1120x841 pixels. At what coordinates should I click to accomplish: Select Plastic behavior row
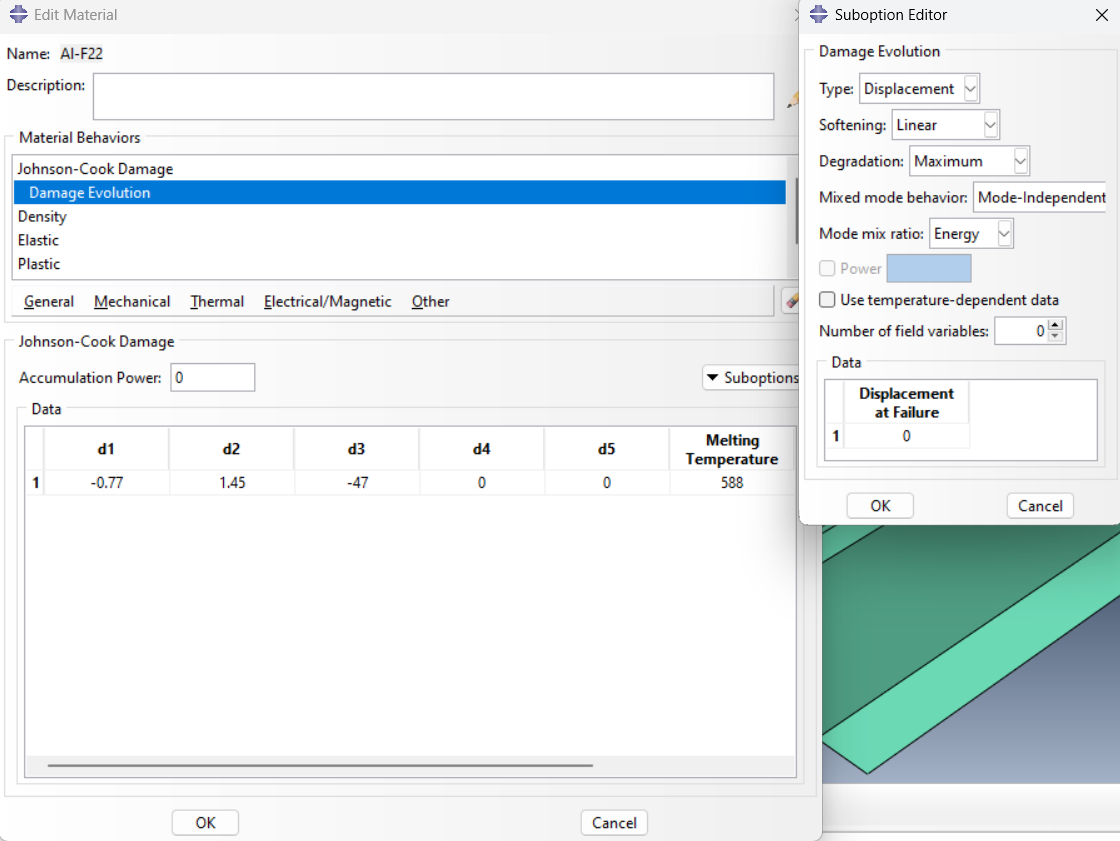tap(399, 264)
